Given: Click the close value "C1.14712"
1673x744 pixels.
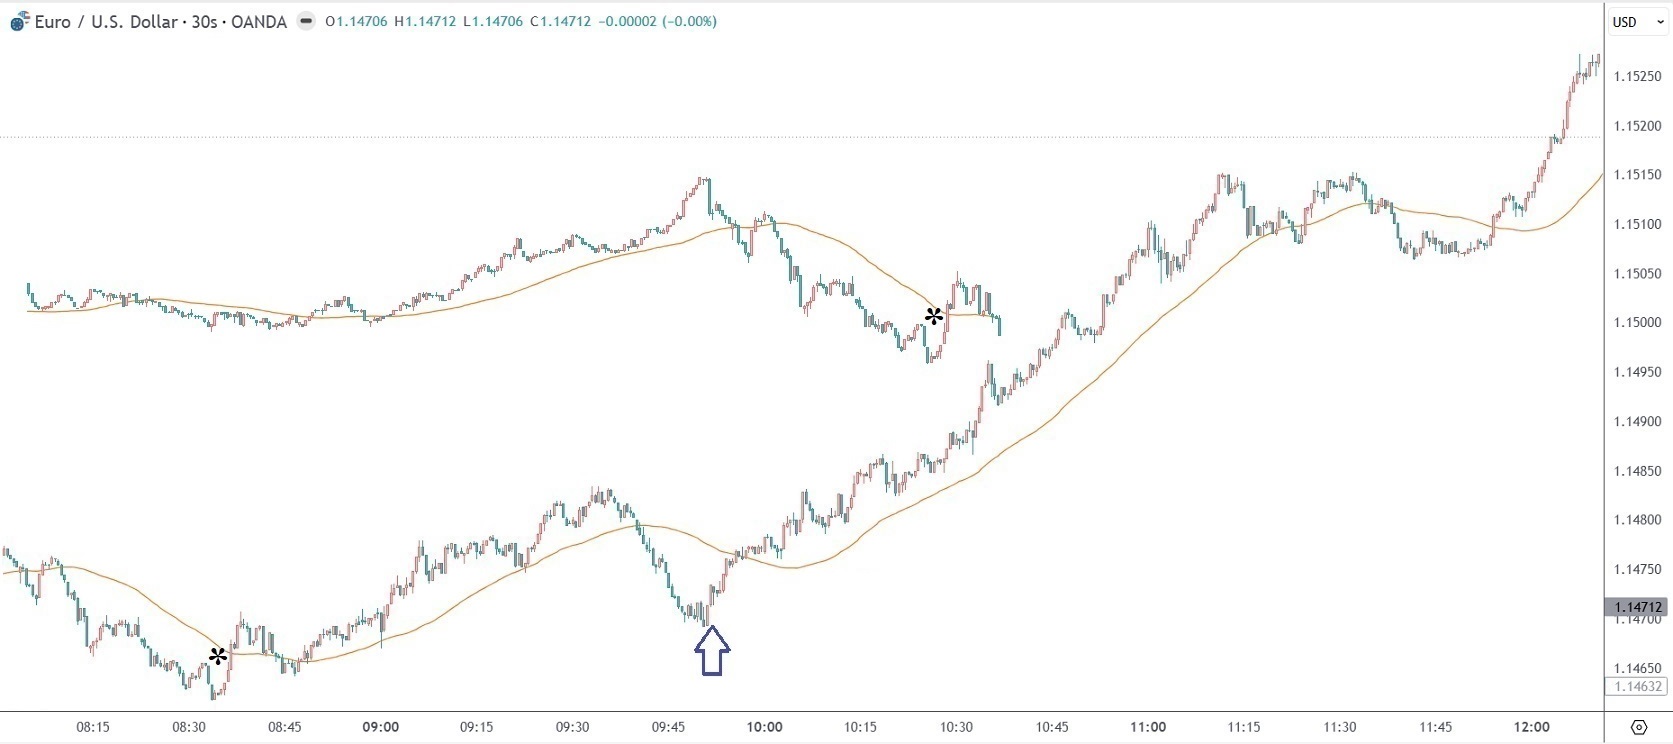Looking at the screenshot, I should (x=560, y=22).
